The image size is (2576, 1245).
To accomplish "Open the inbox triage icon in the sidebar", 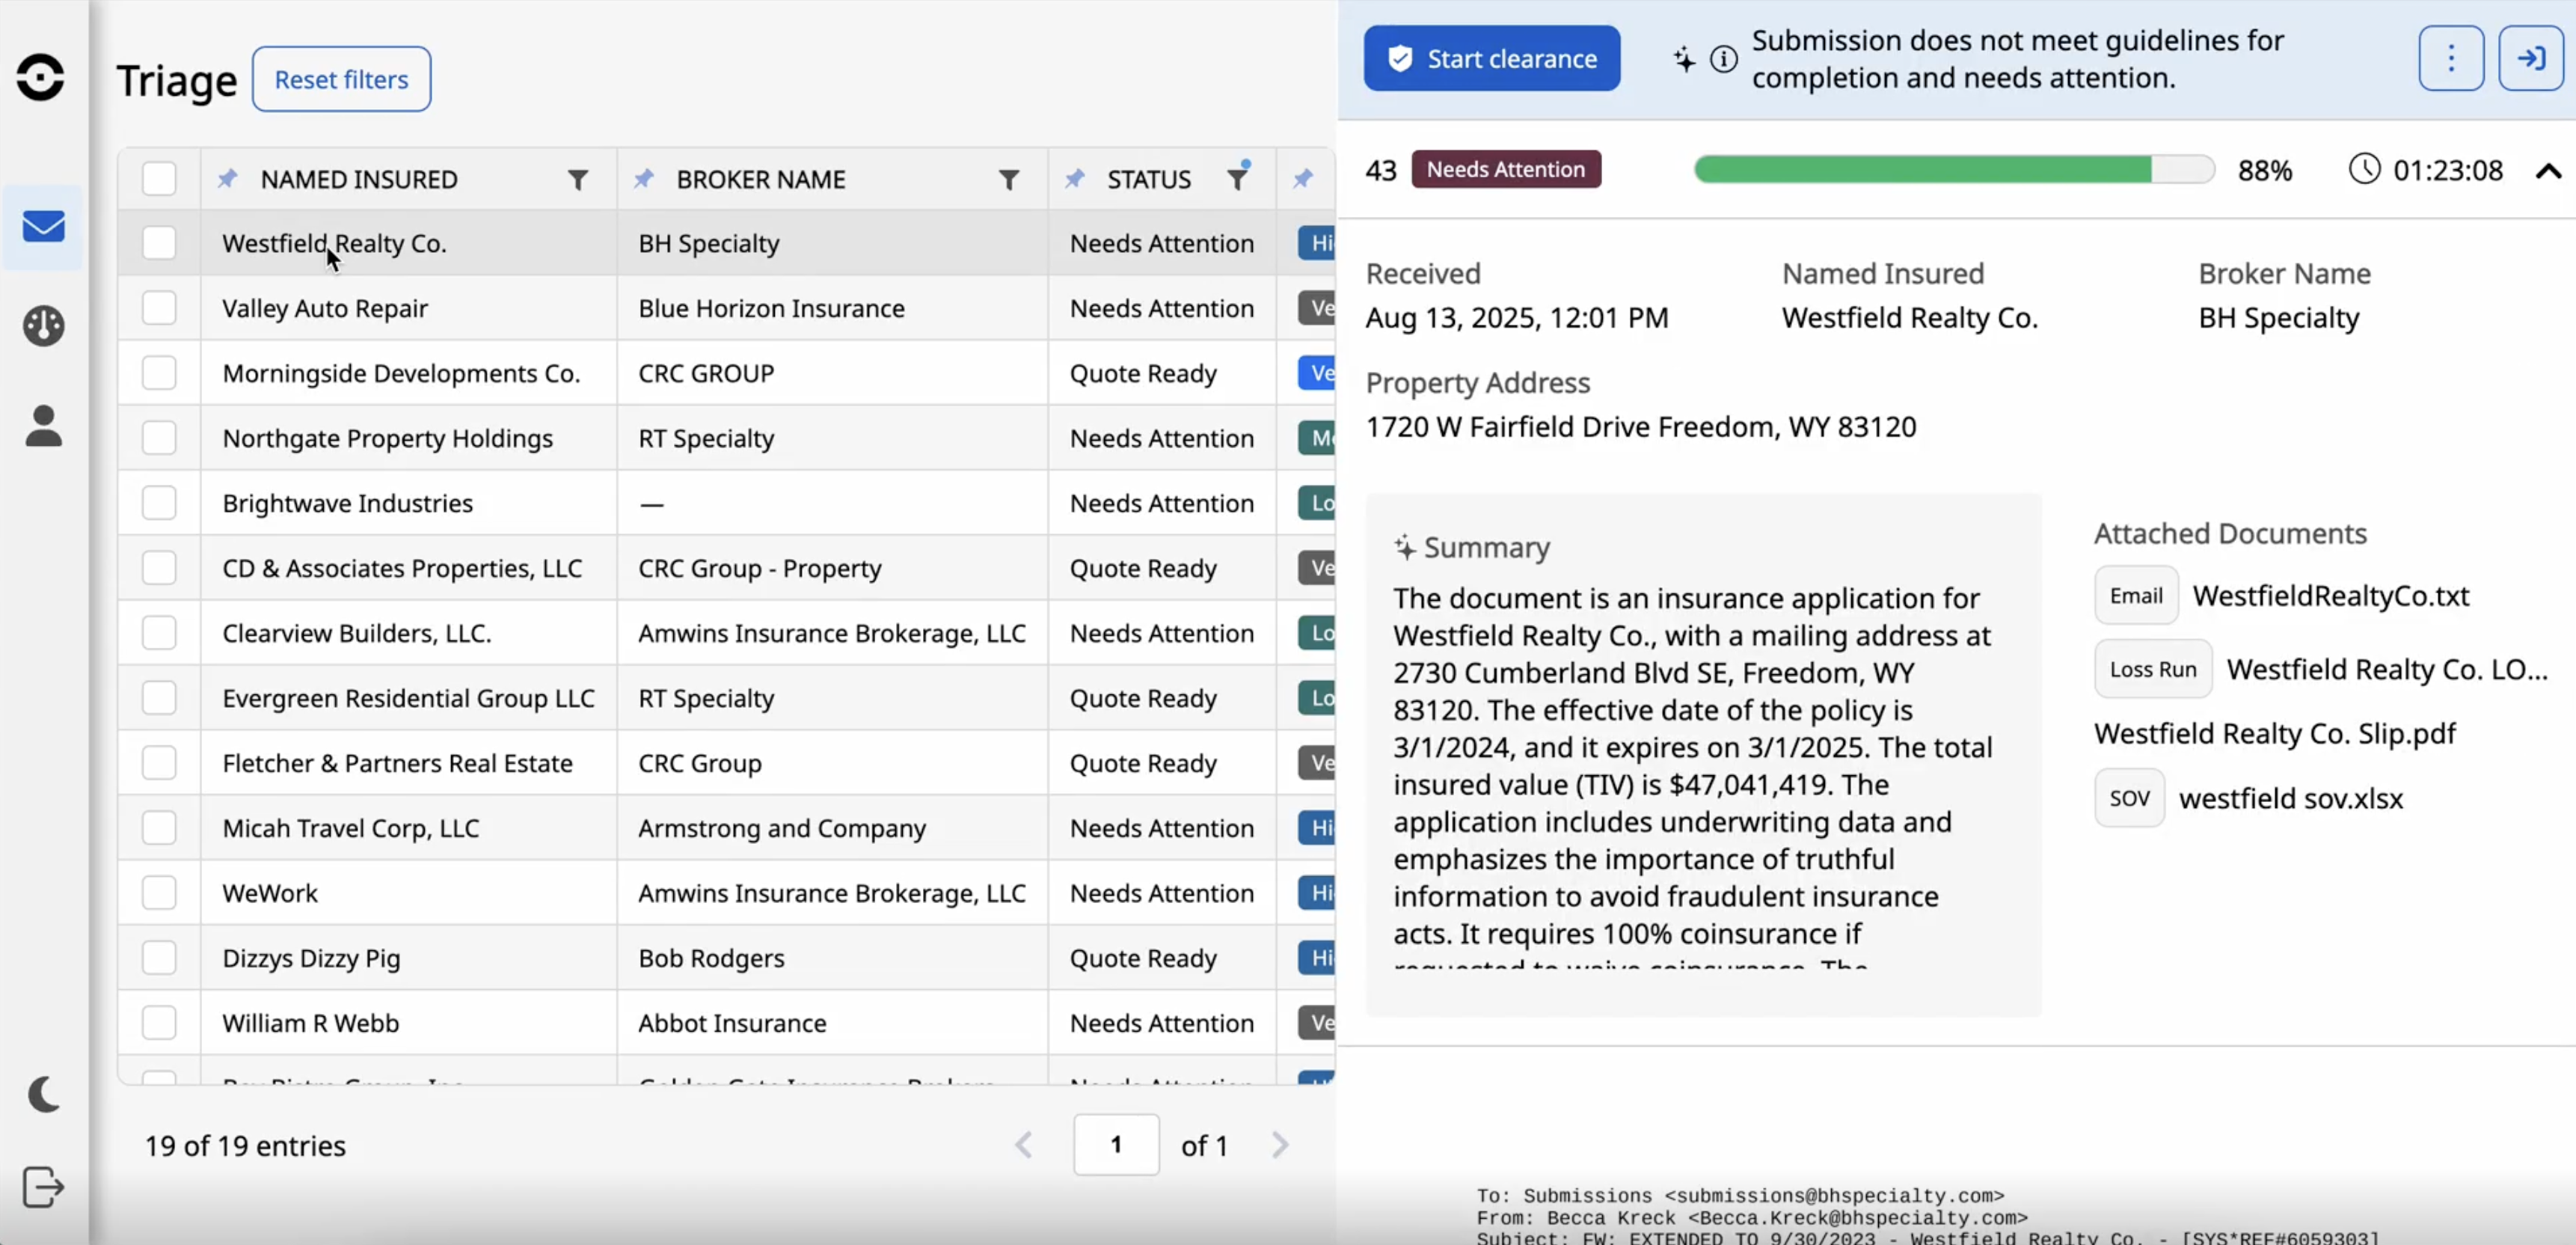I will (x=44, y=227).
